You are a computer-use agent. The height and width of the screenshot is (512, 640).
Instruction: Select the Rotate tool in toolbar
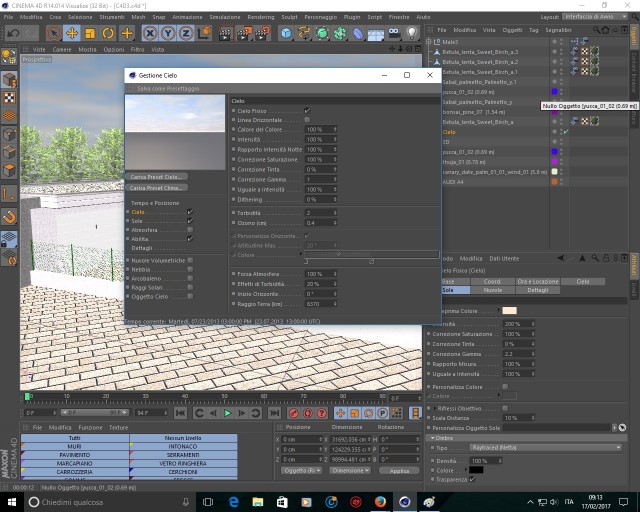pyautogui.click(x=108, y=33)
